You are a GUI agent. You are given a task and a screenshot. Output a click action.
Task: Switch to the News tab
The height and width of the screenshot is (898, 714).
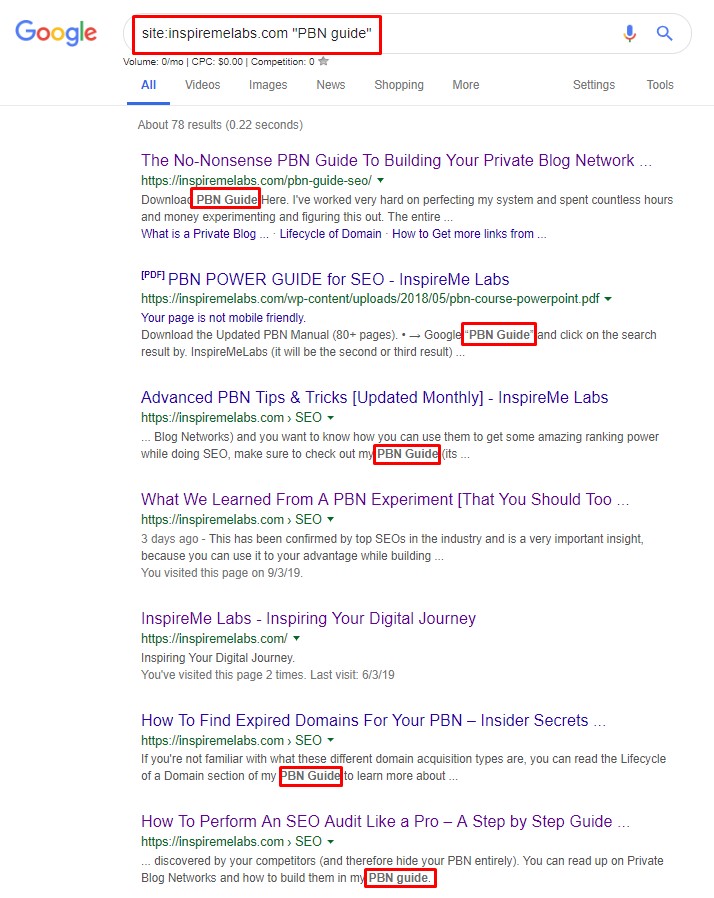330,85
